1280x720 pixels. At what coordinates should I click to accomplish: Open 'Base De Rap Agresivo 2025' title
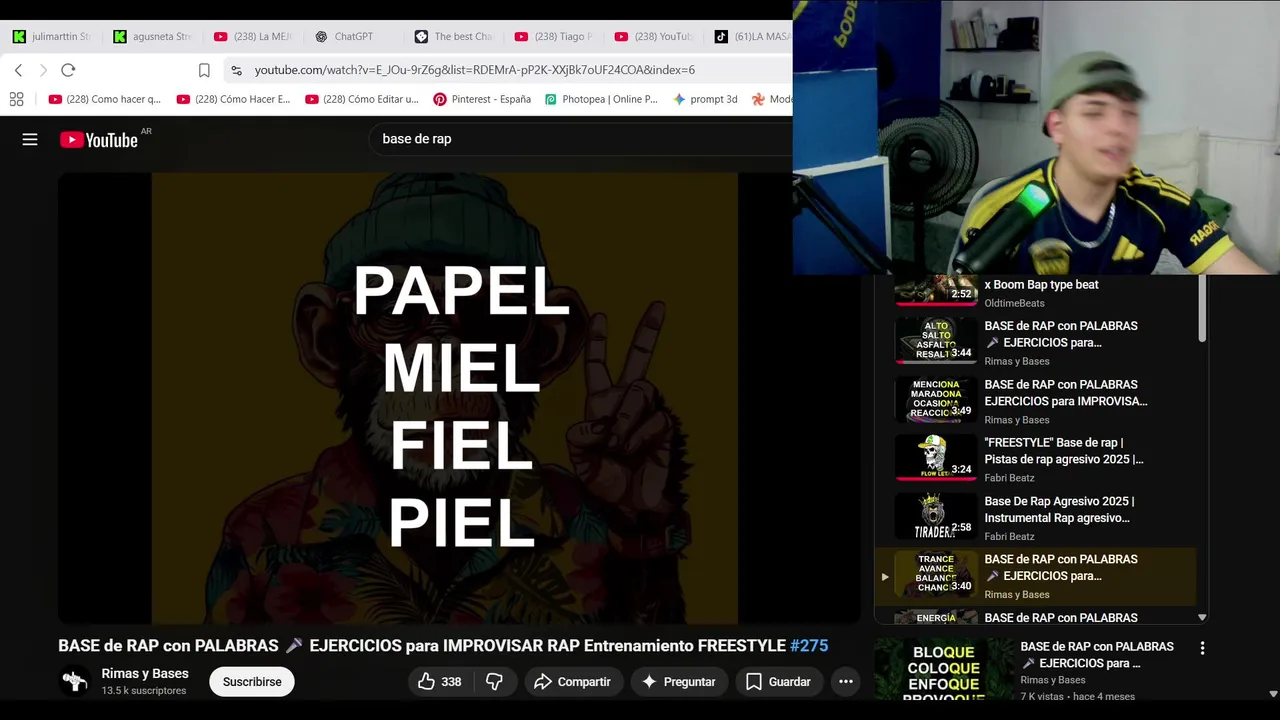(x=1059, y=510)
